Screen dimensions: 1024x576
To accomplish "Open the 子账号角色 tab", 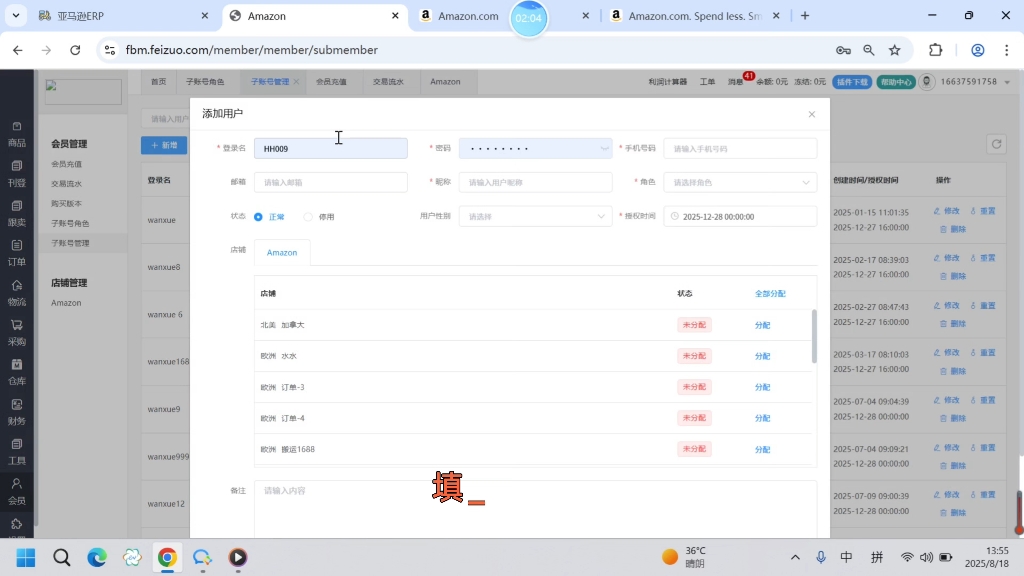I will (x=205, y=82).
